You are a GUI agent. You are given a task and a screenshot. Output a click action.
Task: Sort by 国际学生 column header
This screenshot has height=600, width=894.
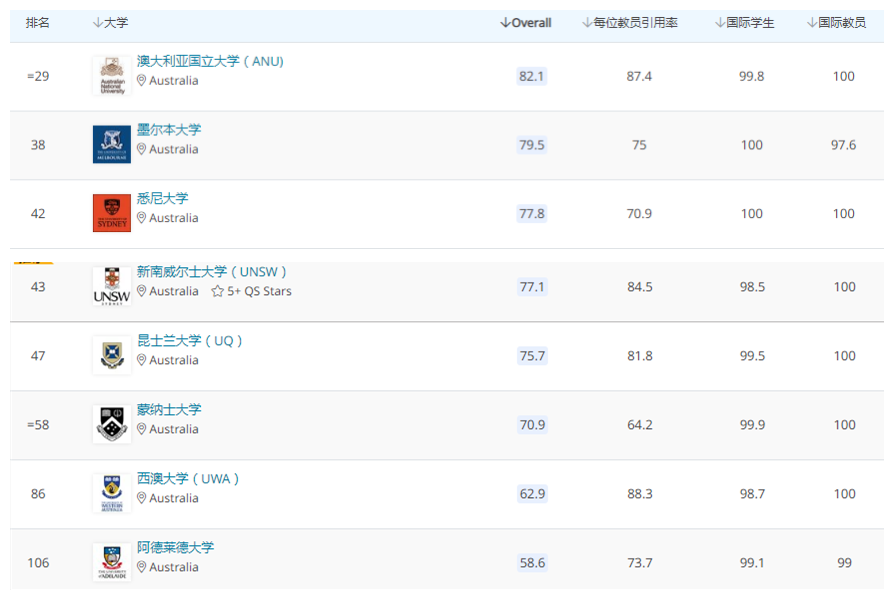point(745,23)
